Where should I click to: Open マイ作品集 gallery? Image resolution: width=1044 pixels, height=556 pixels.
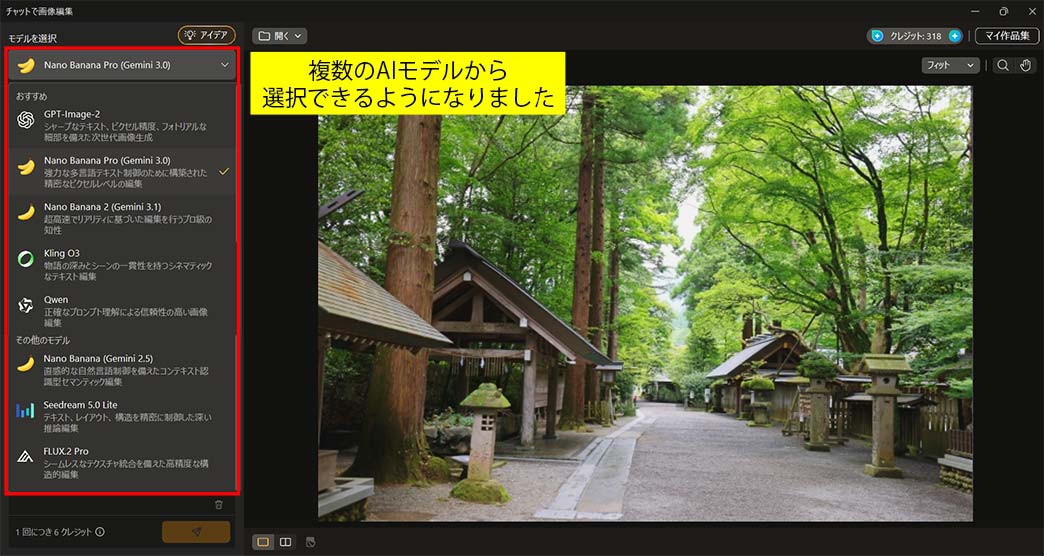pos(1007,36)
